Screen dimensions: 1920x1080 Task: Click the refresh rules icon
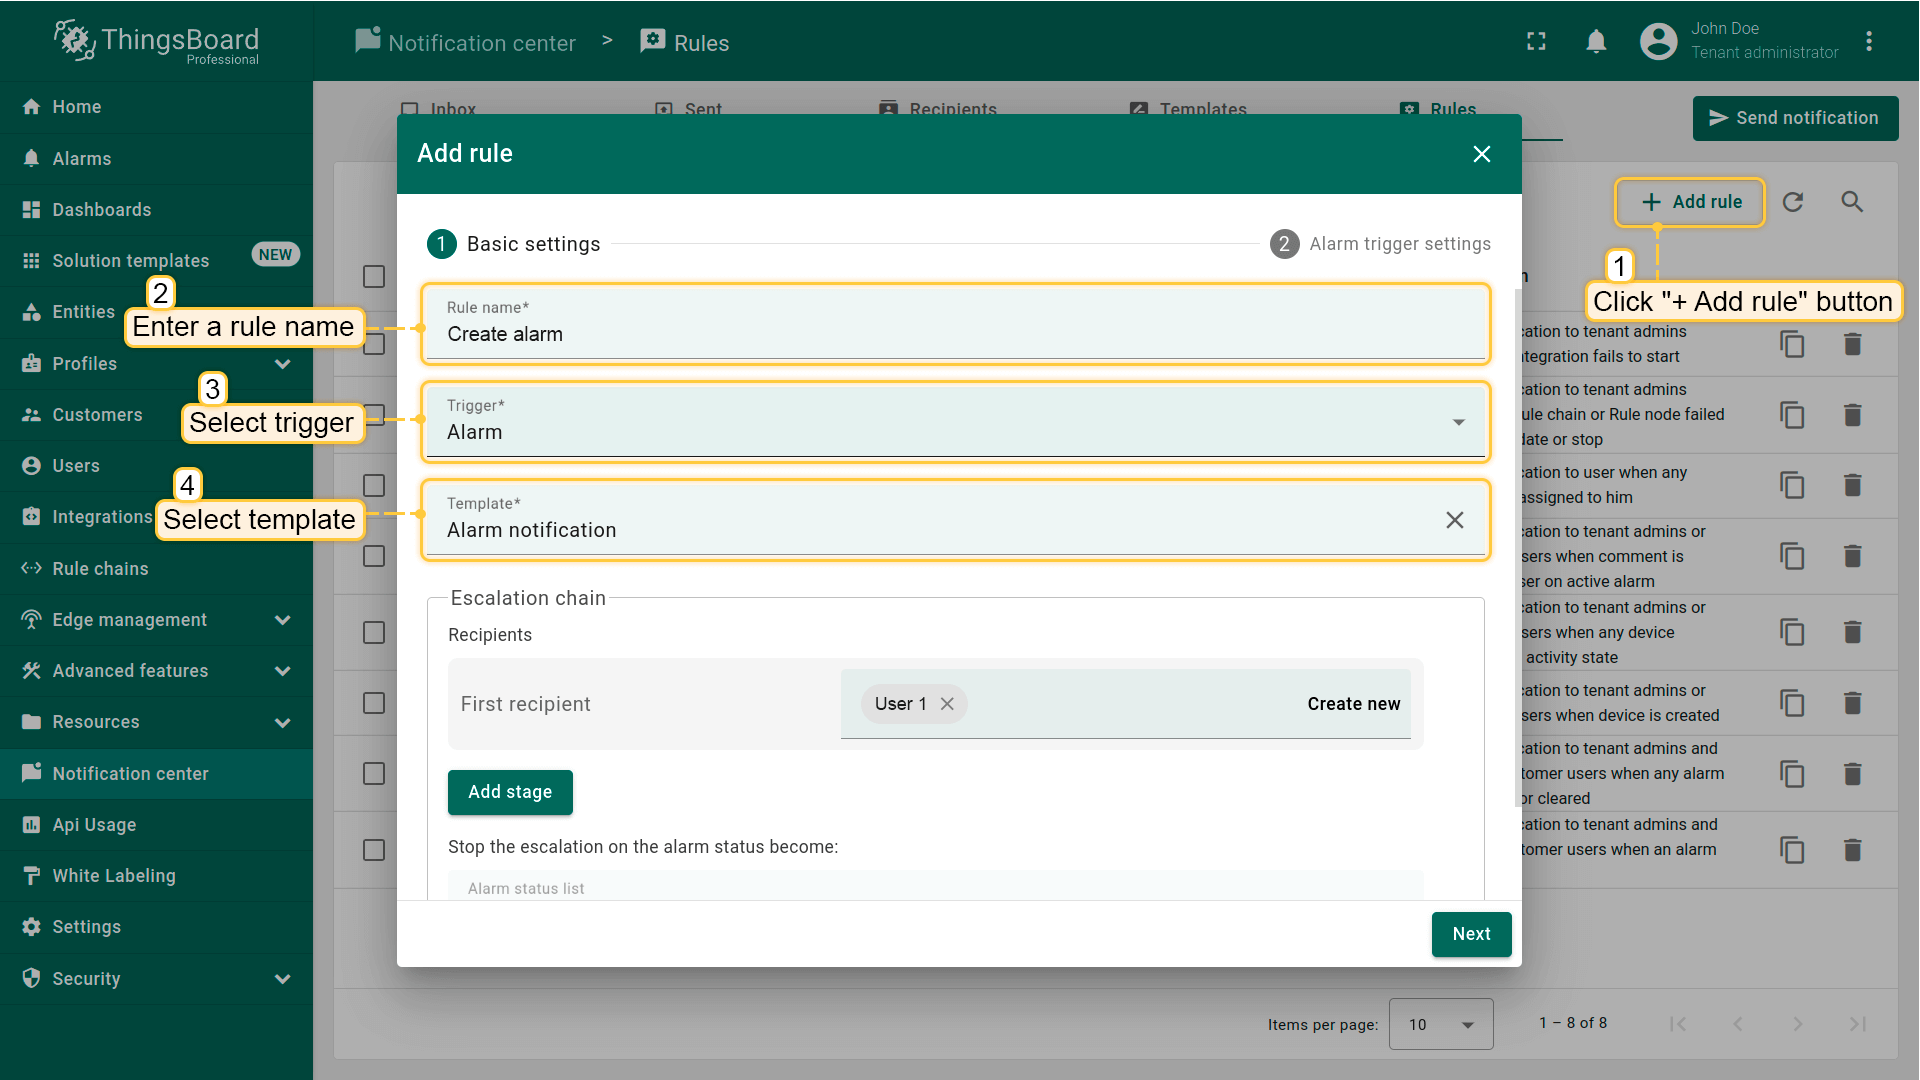pos(1793,202)
